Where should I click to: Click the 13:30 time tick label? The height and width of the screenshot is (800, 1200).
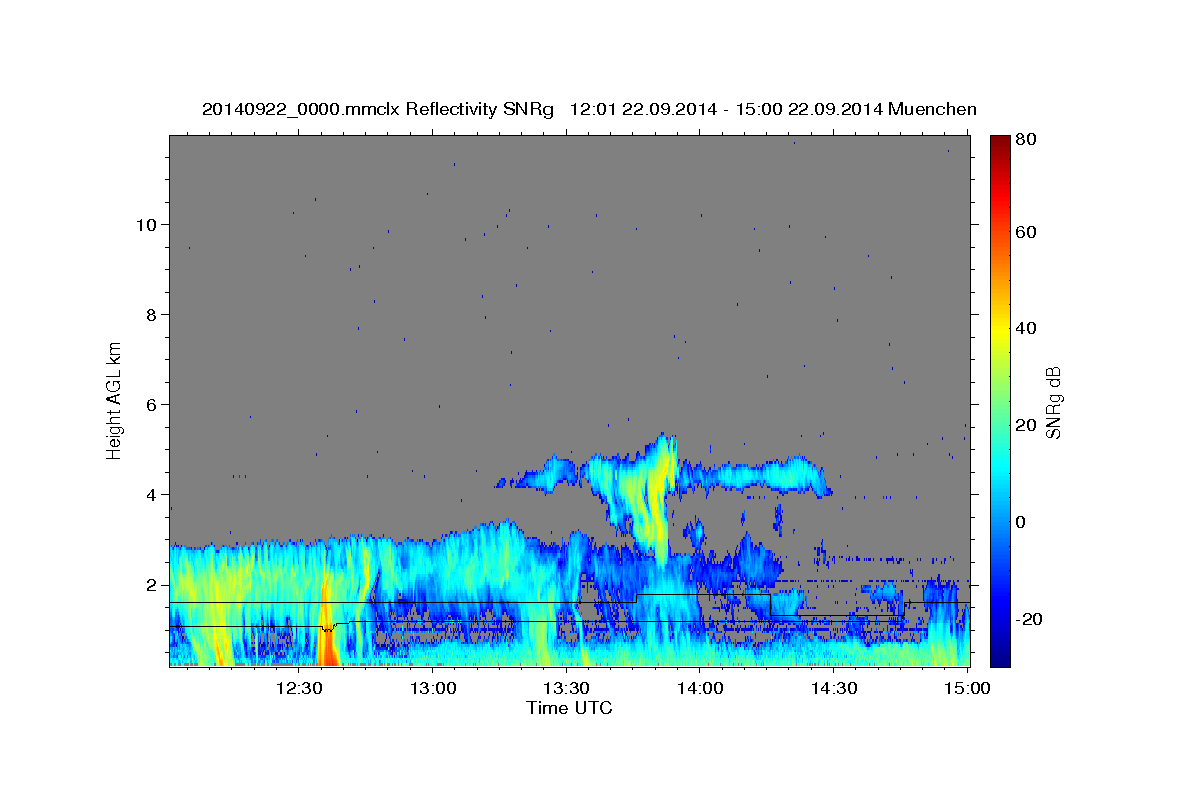click(x=566, y=689)
